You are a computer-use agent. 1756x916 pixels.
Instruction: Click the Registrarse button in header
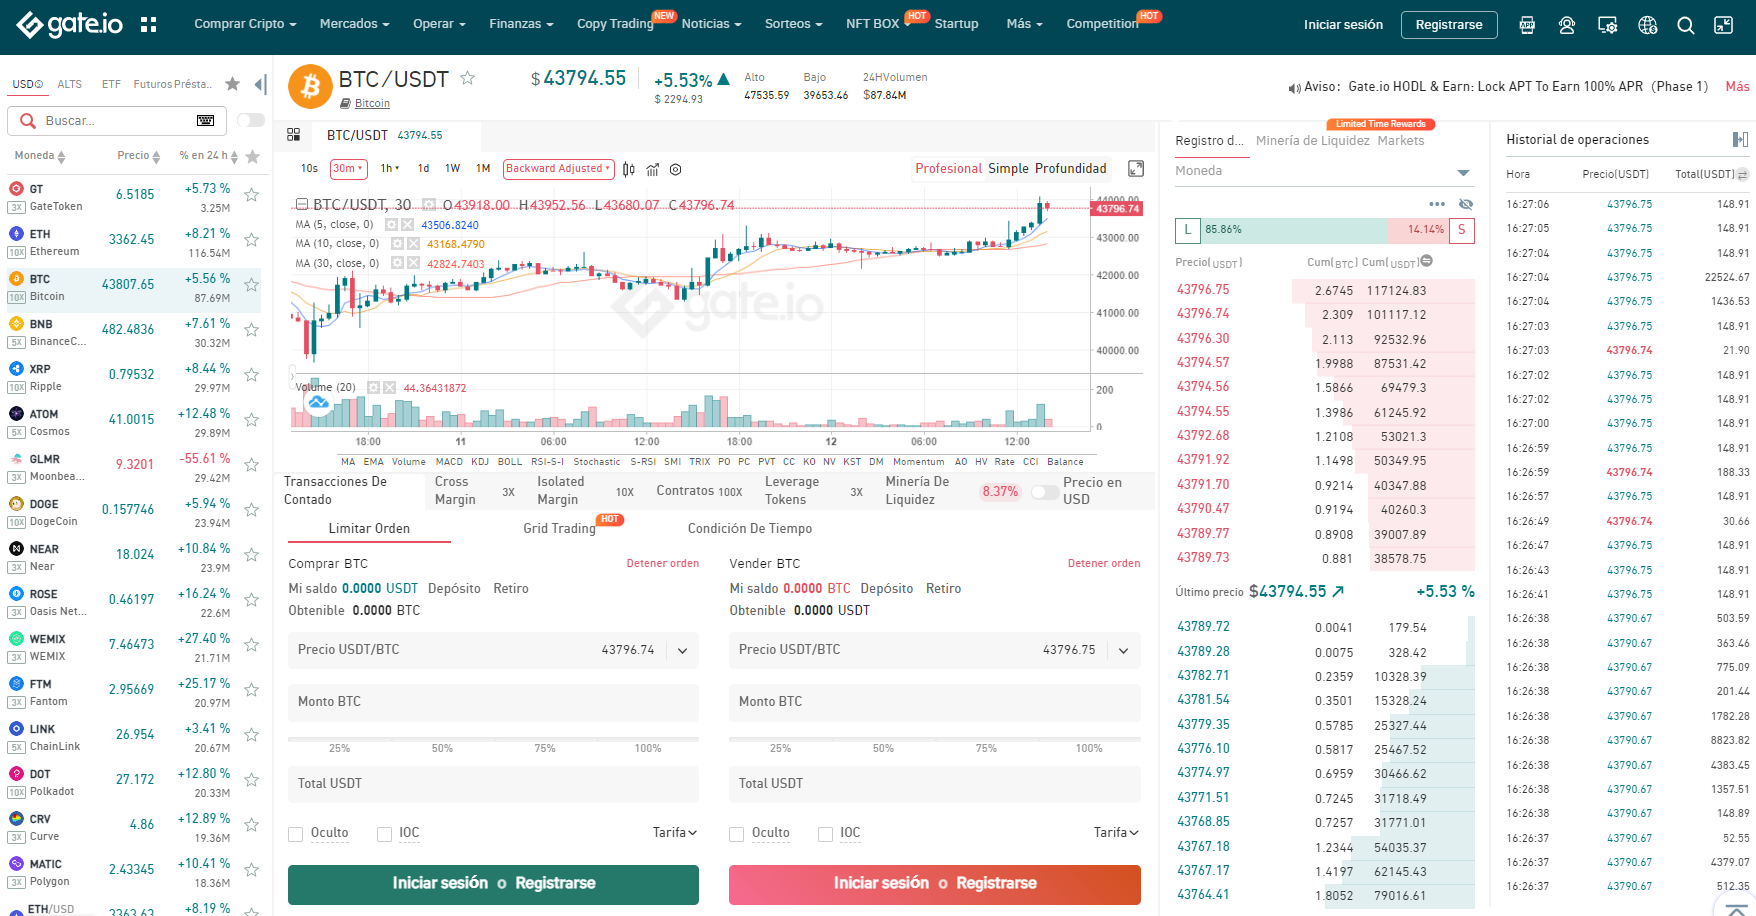click(x=1448, y=25)
